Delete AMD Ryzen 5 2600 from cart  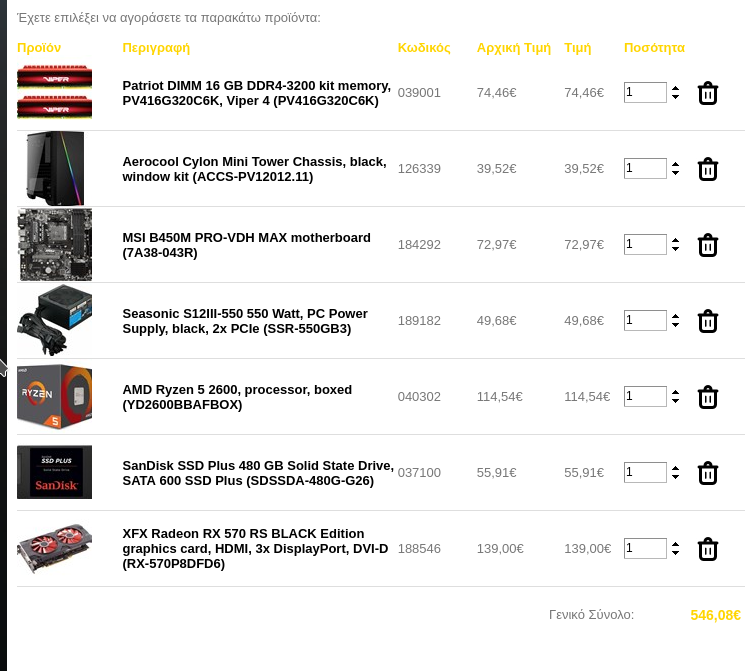pos(707,397)
